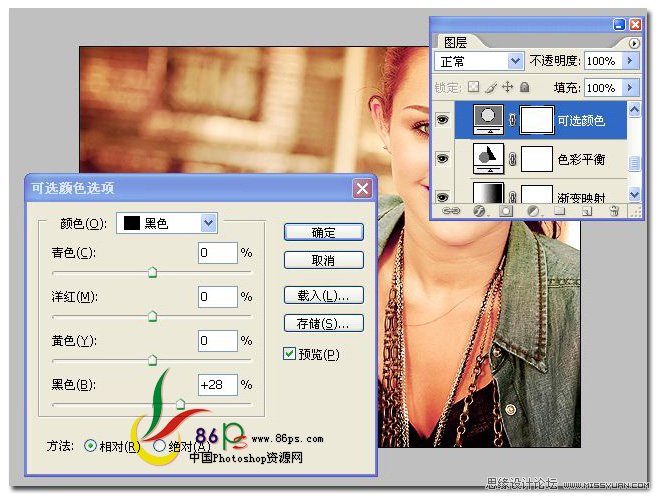This screenshot has height=500, width=660.
Task: Toggle lock position move icon
Action: tap(508, 87)
